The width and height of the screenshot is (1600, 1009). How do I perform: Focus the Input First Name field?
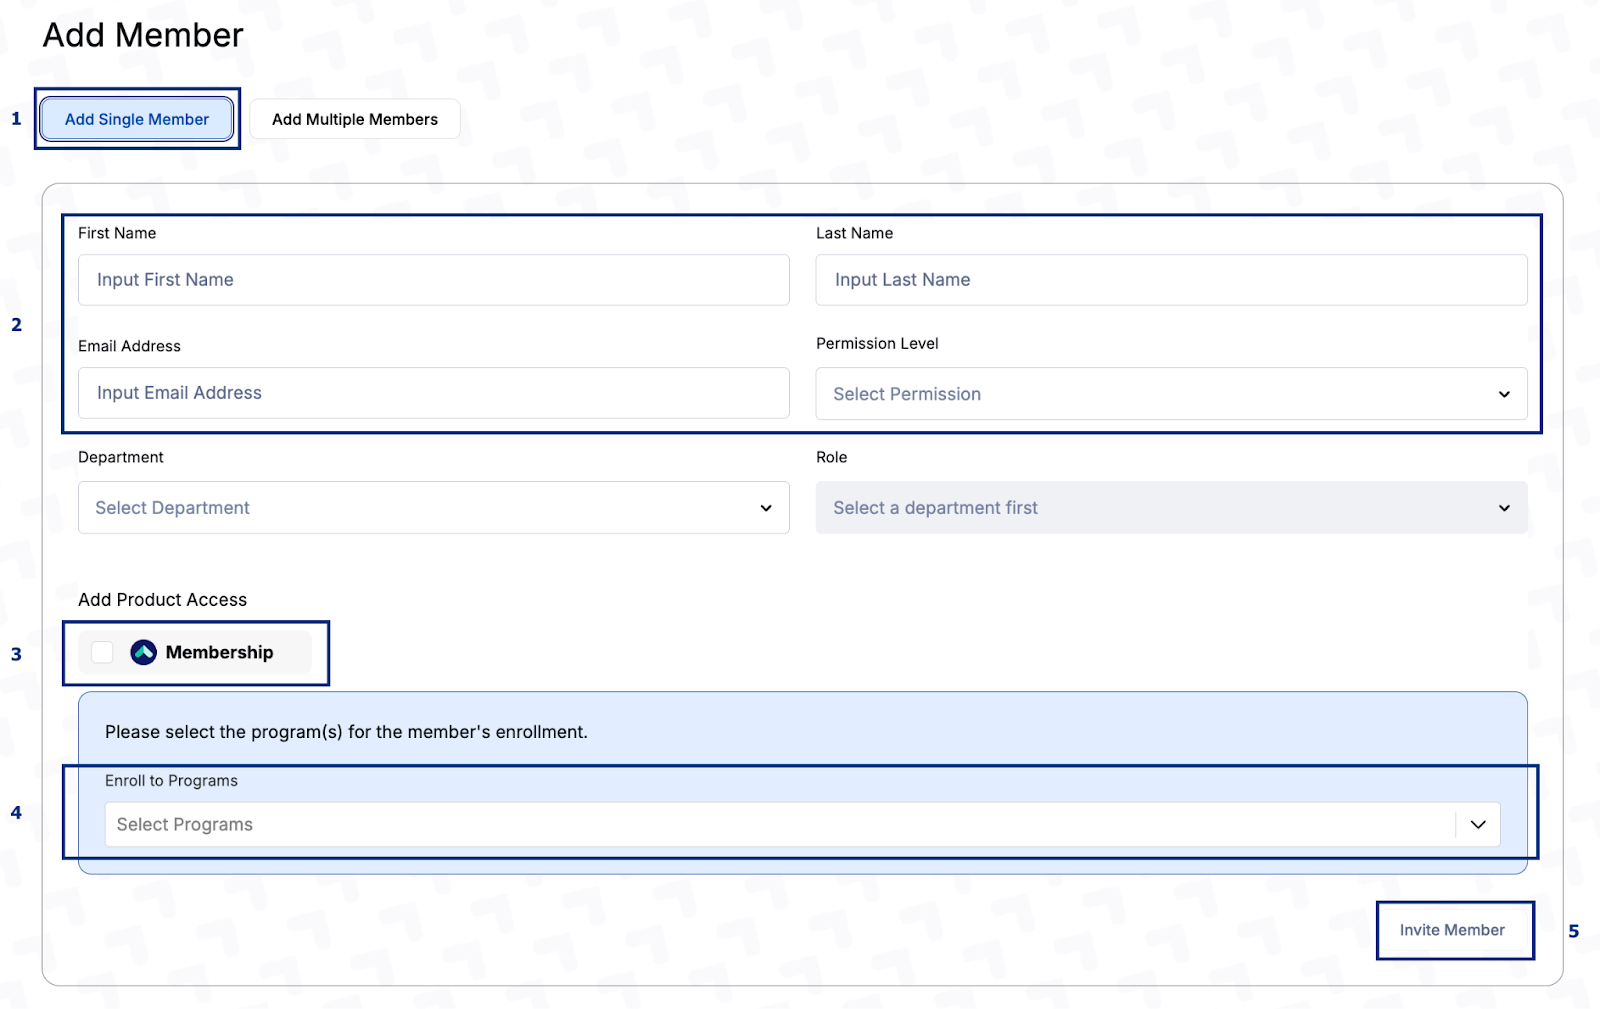click(433, 280)
